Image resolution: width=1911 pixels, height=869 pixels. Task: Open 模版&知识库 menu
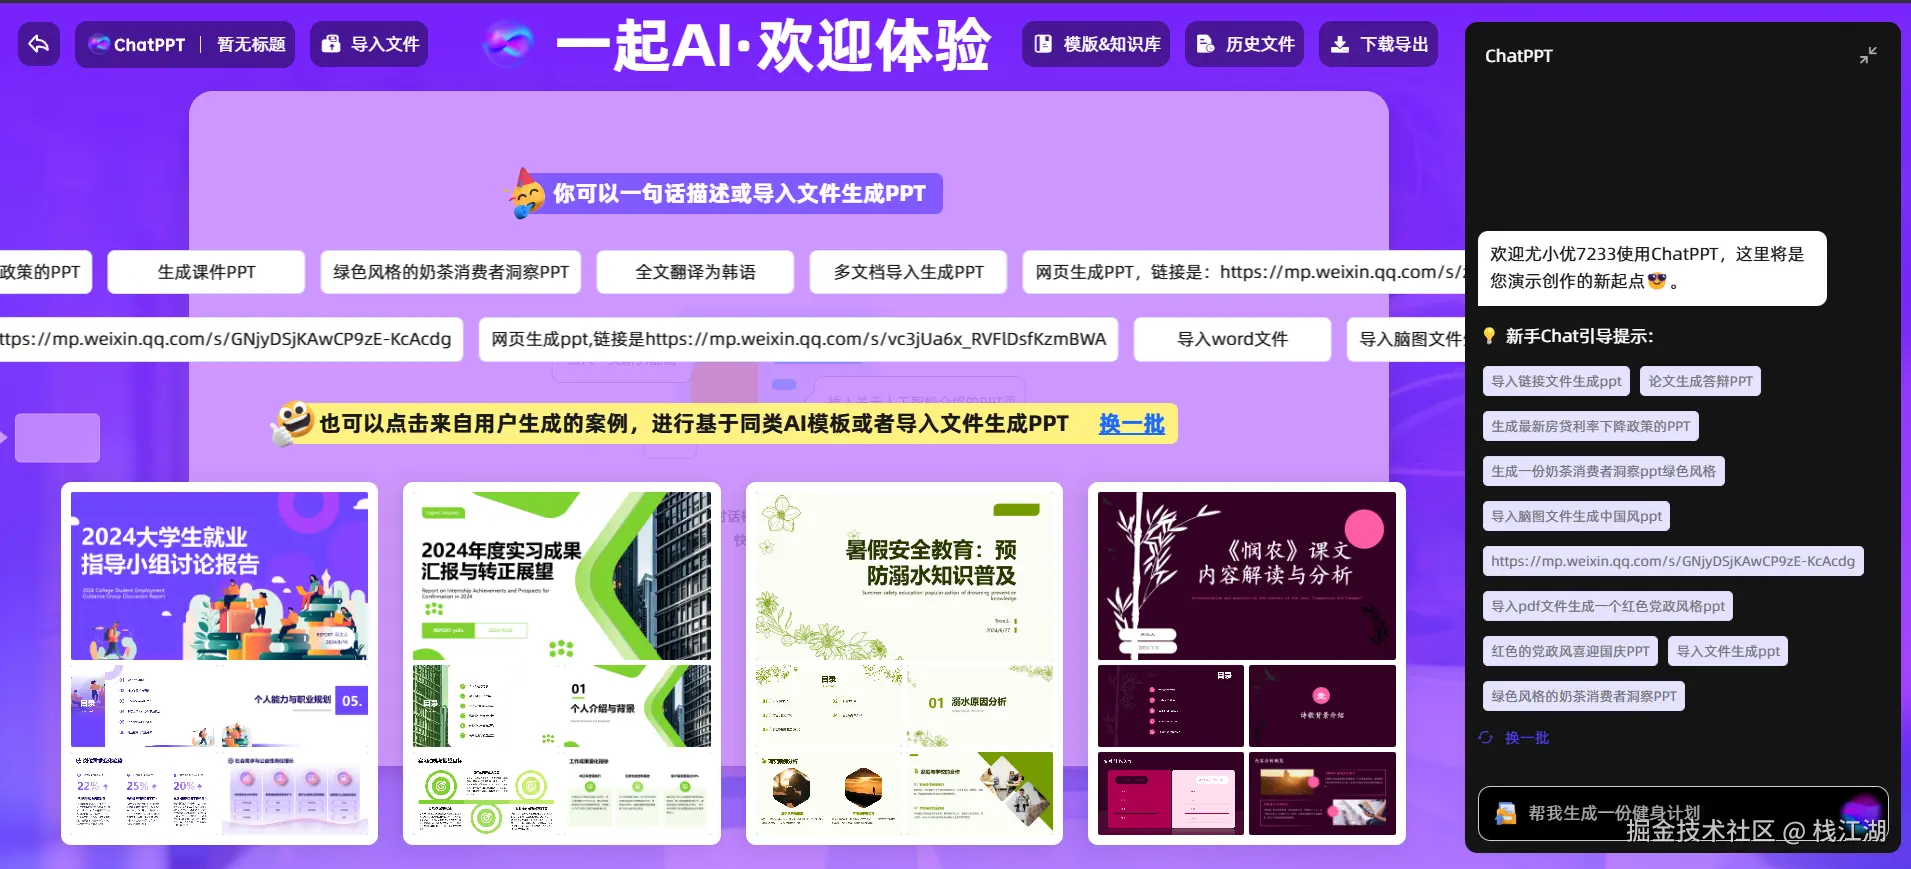click(x=1096, y=44)
